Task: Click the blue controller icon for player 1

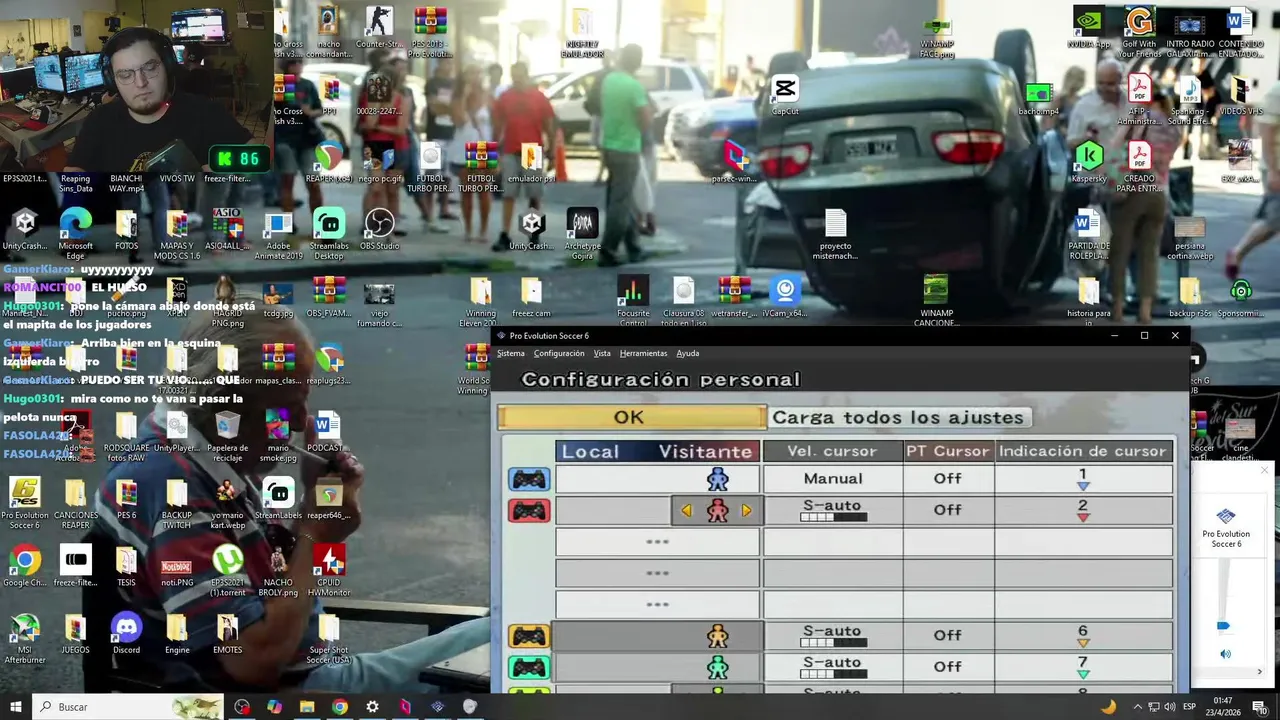Action: click(529, 479)
